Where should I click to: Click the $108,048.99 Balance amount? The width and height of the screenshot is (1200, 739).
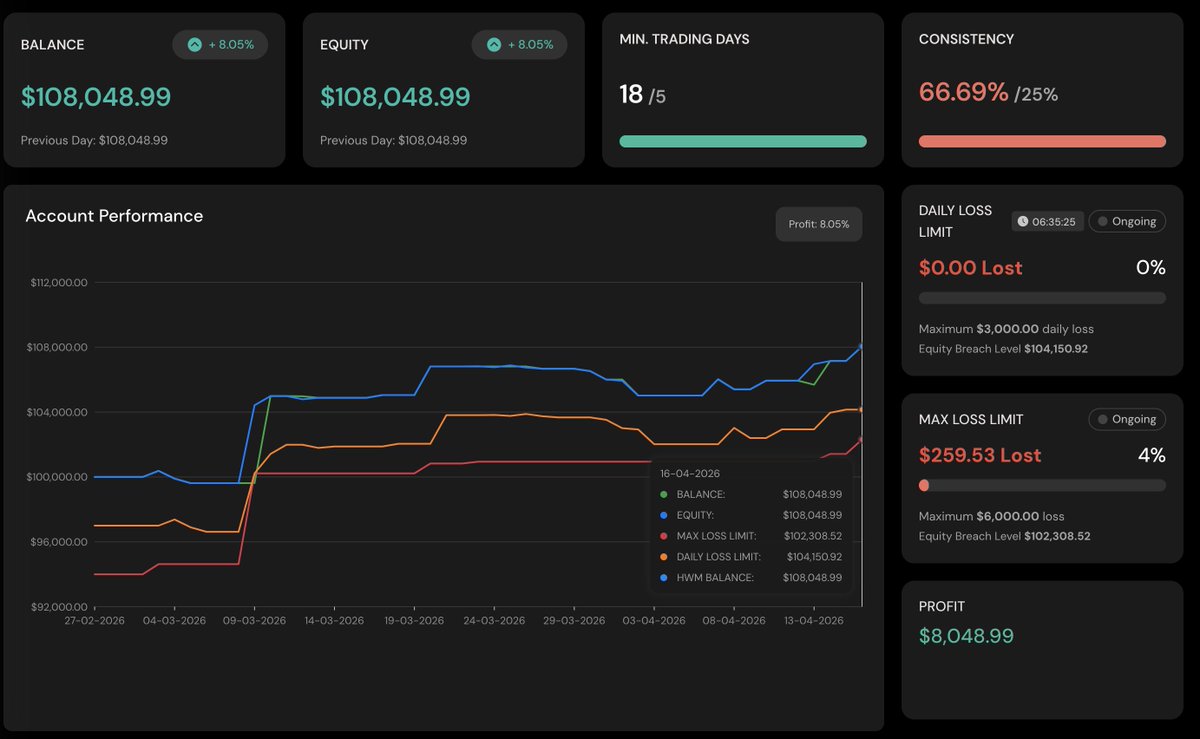[96, 97]
